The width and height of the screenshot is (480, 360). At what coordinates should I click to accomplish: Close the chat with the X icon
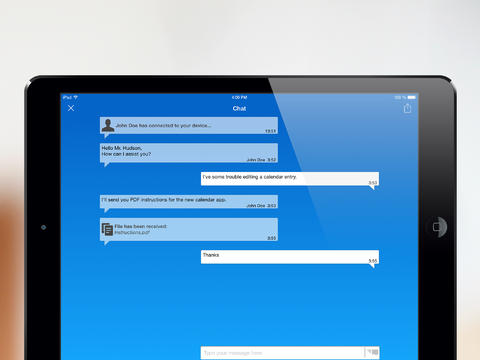coord(71,108)
